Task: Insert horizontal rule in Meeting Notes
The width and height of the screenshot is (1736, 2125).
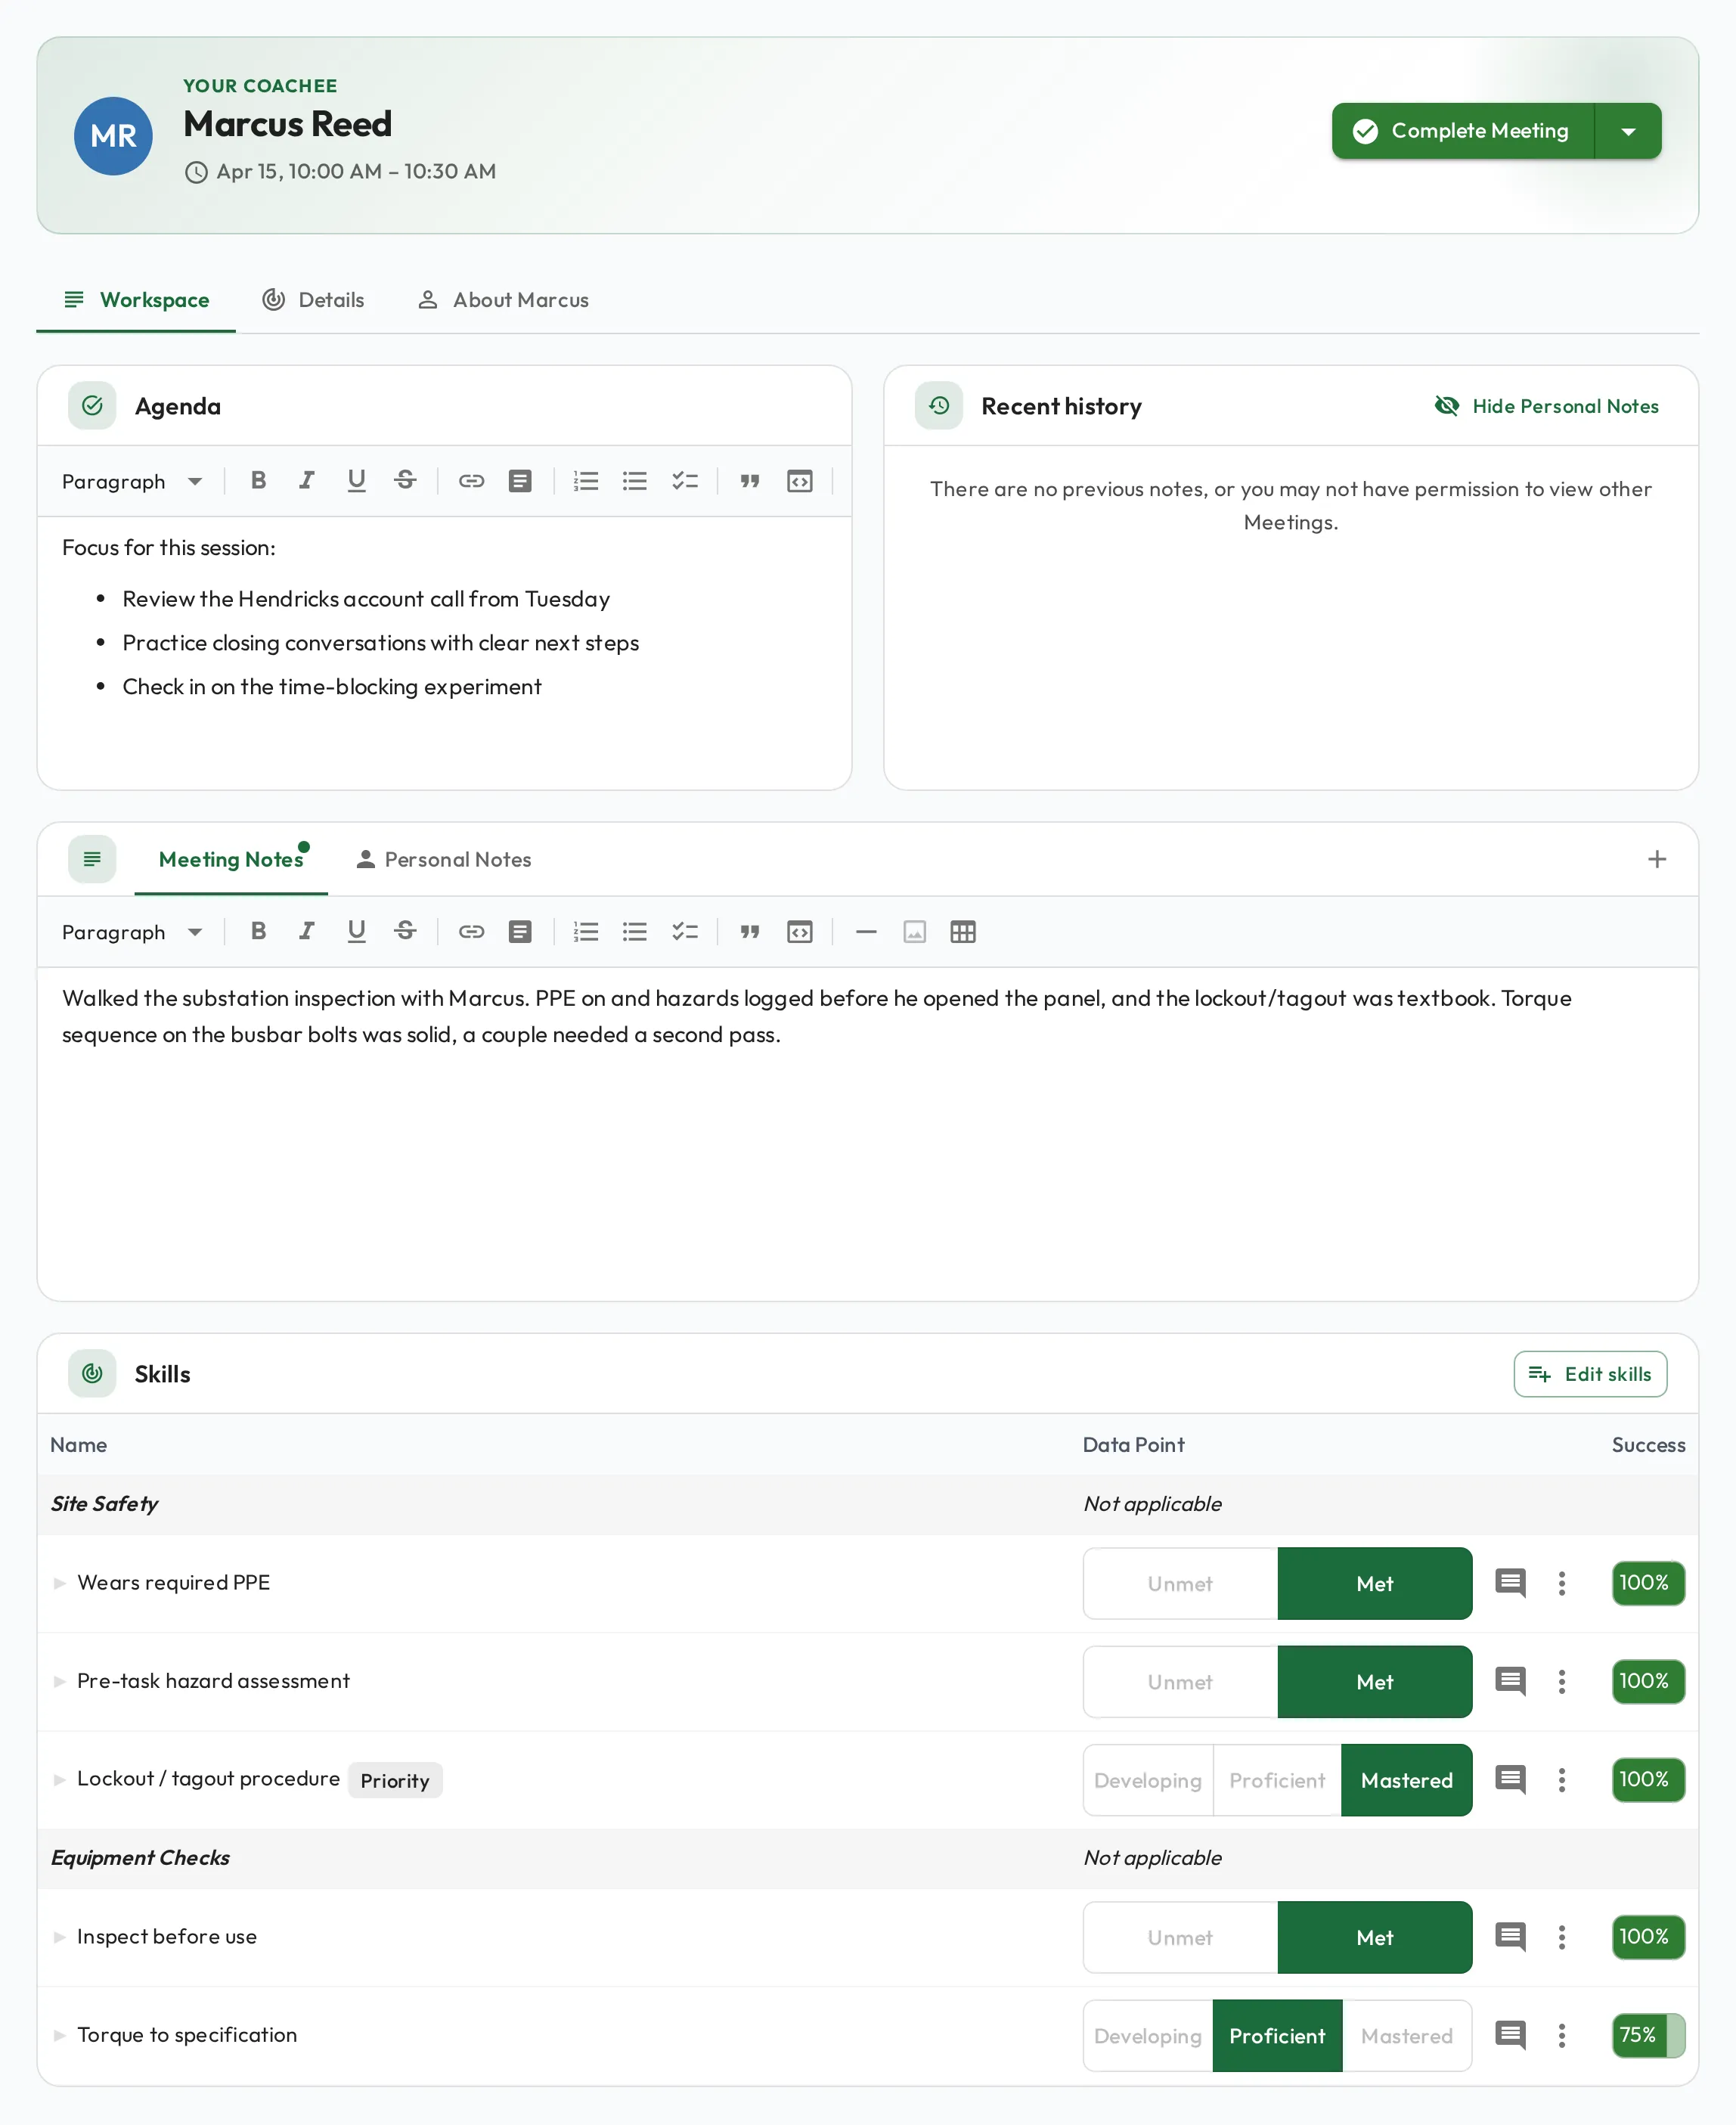Action: 866,932
